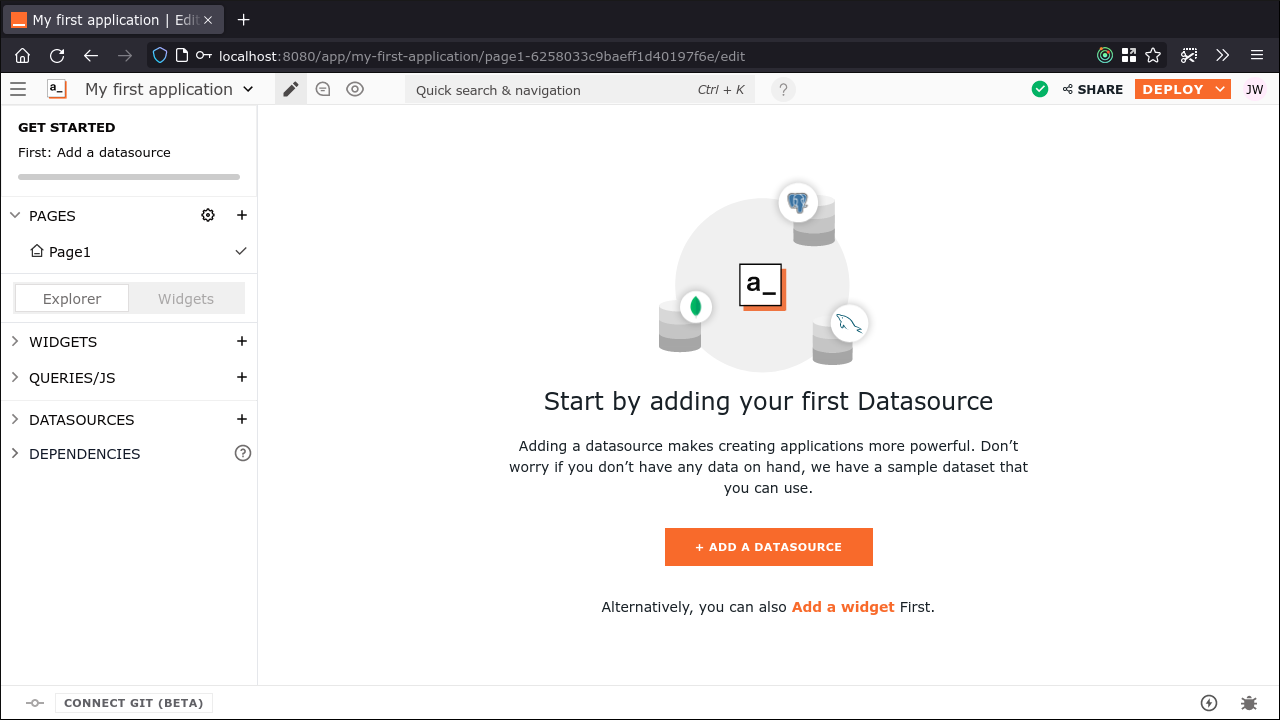This screenshot has width=1280, height=720.
Task: Click the First: Add a datasource text
Action: click(94, 153)
